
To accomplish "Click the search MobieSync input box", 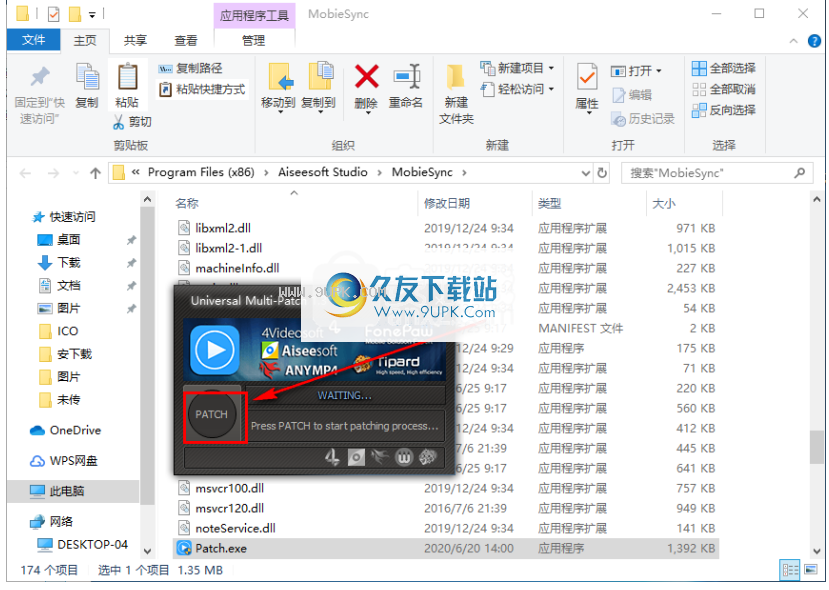I will click(716, 173).
